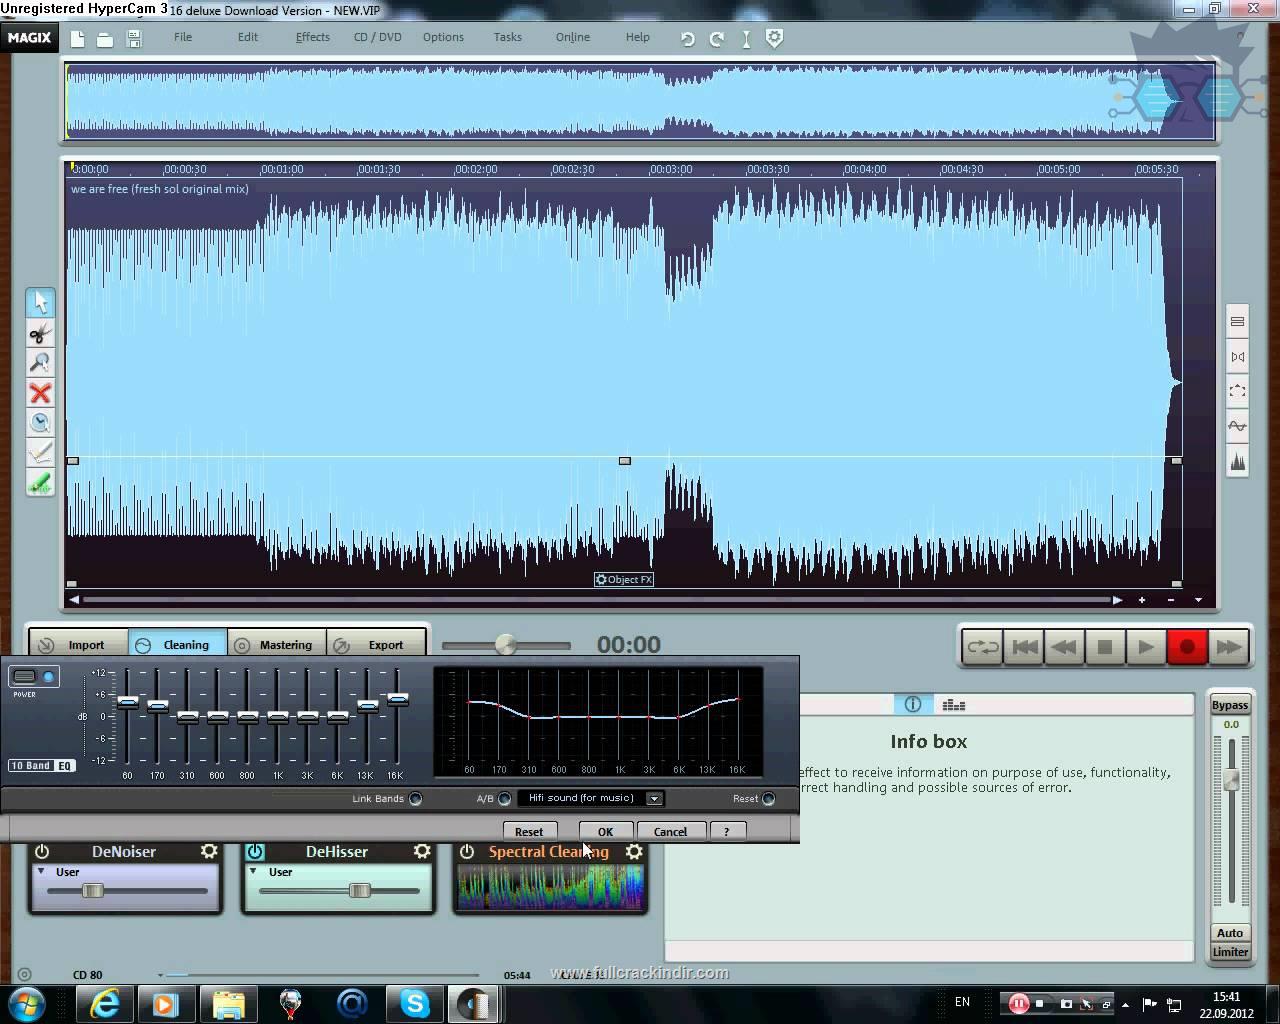The width and height of the screenshot is (1280, 1024).
Task: Open the Hifi sound preset dropdown
Action: (x=654, y=798)
